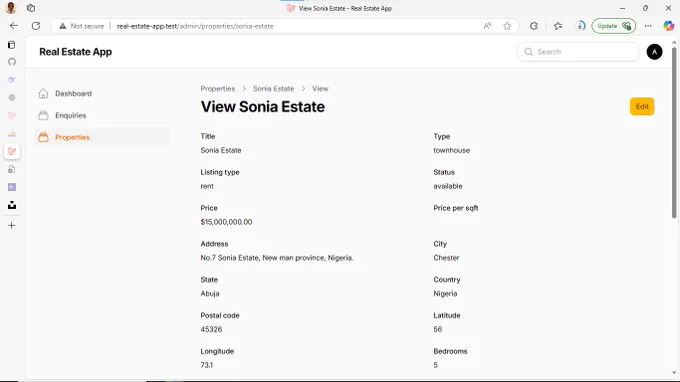The height and width of the screenshot is (382, 680).
Task: Switch to the GitHub pinned tab
Action: [x=12, y=62]
